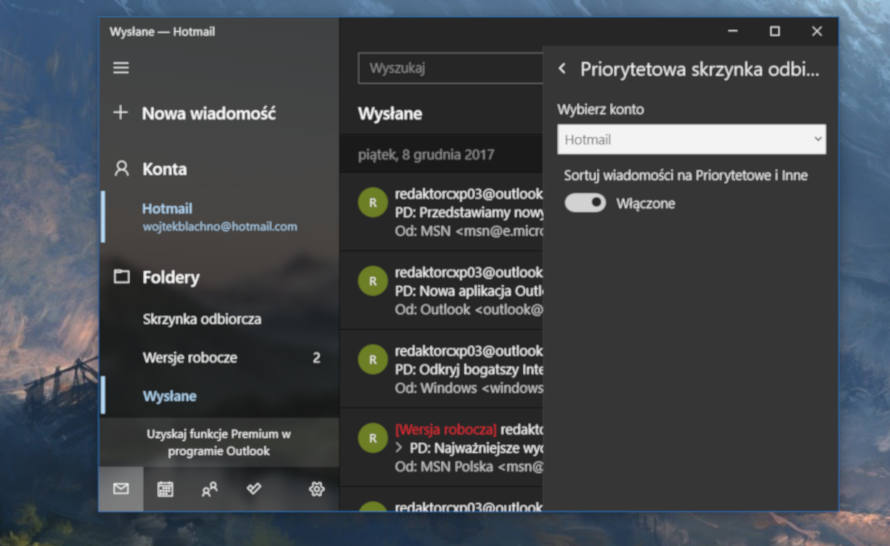The height and width of the screenshot is (546, 890).
Task: Open the hamburger navigation menu
Action: [x=121, y=68]
